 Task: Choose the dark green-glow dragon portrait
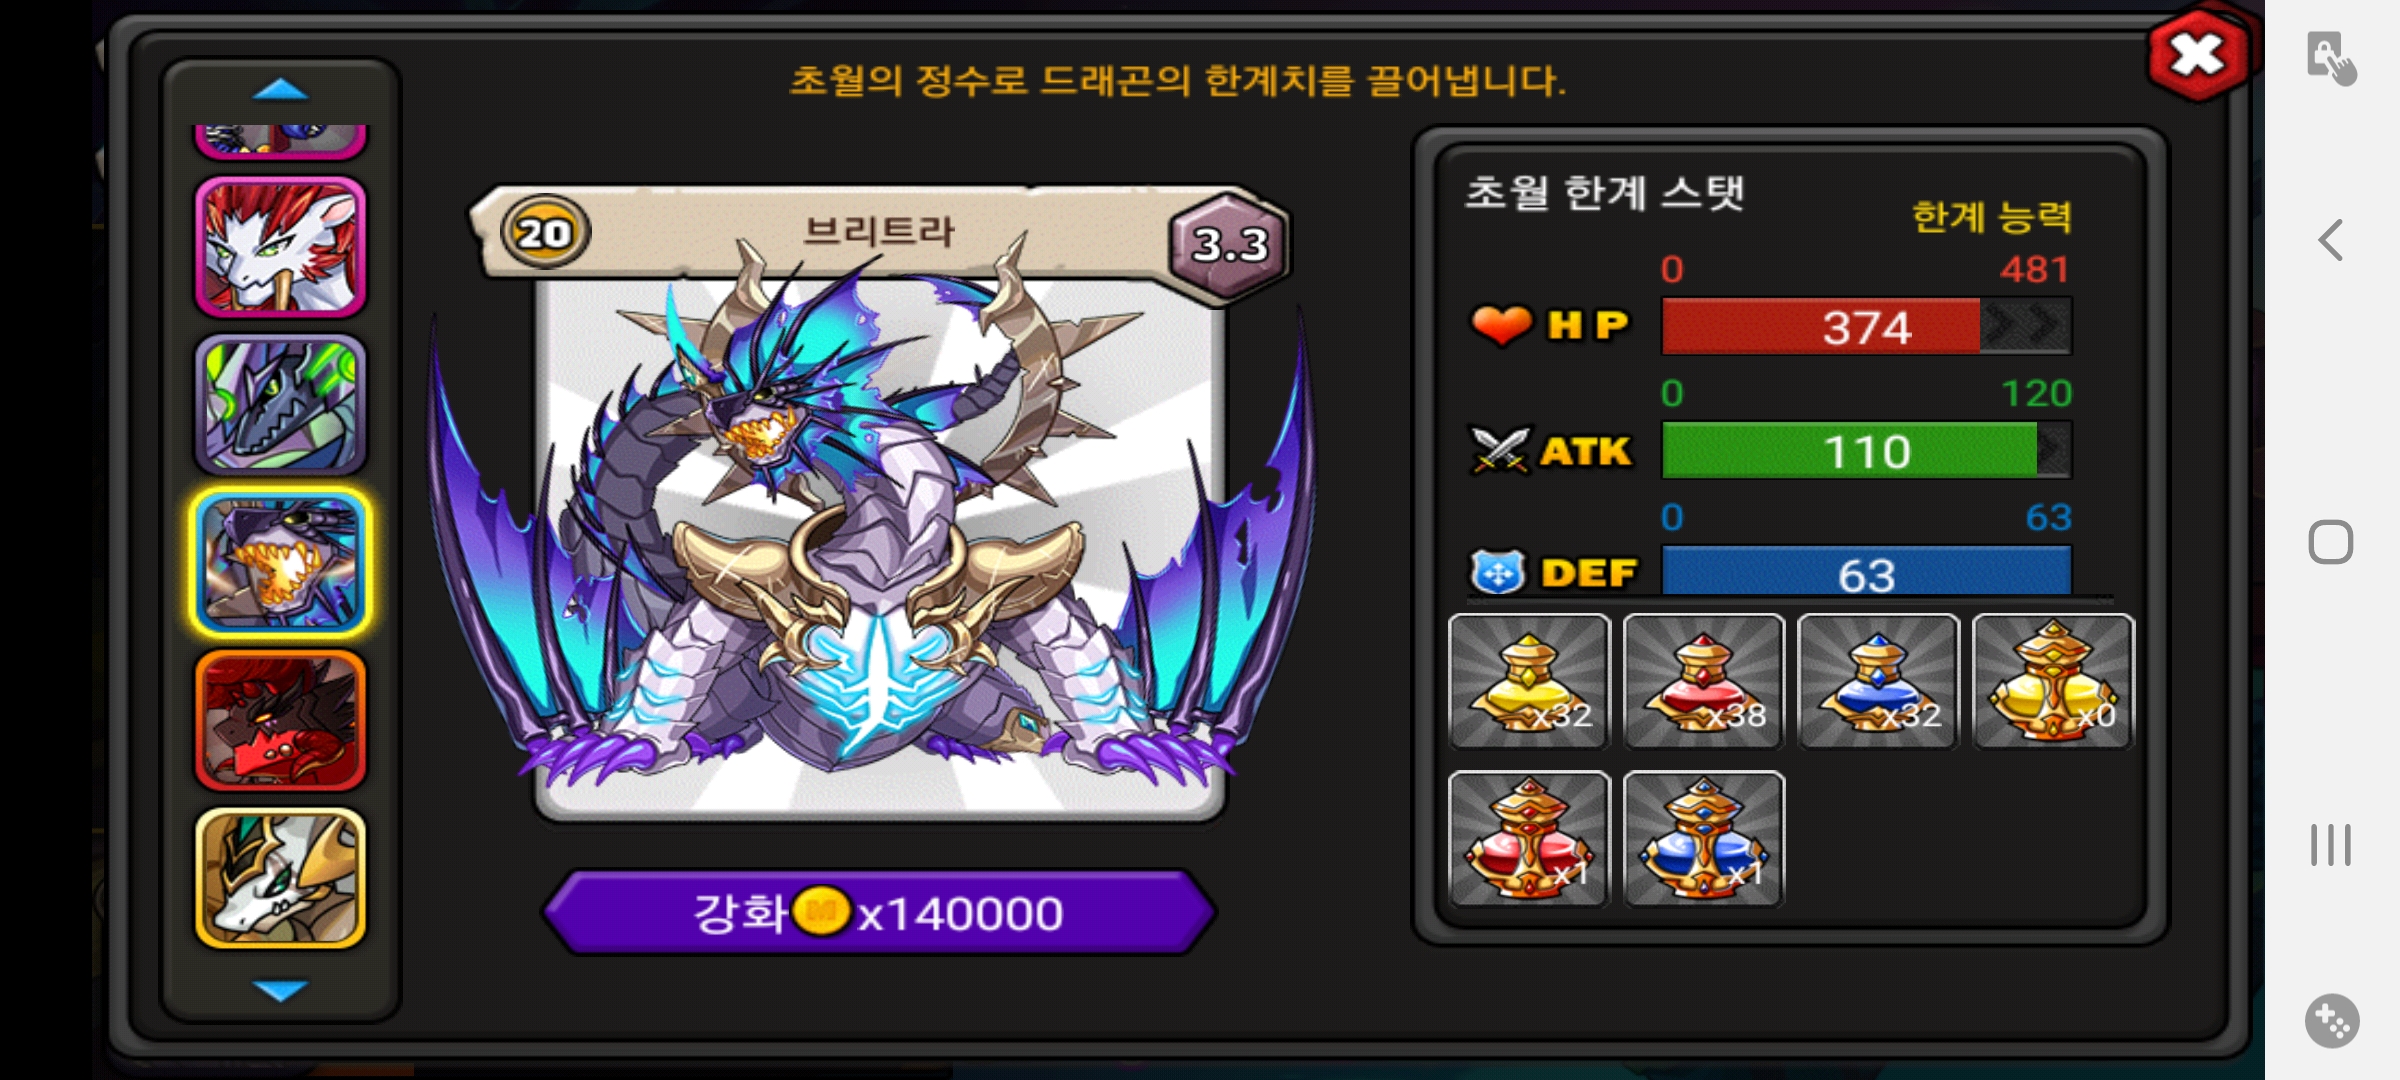[280, 405]
